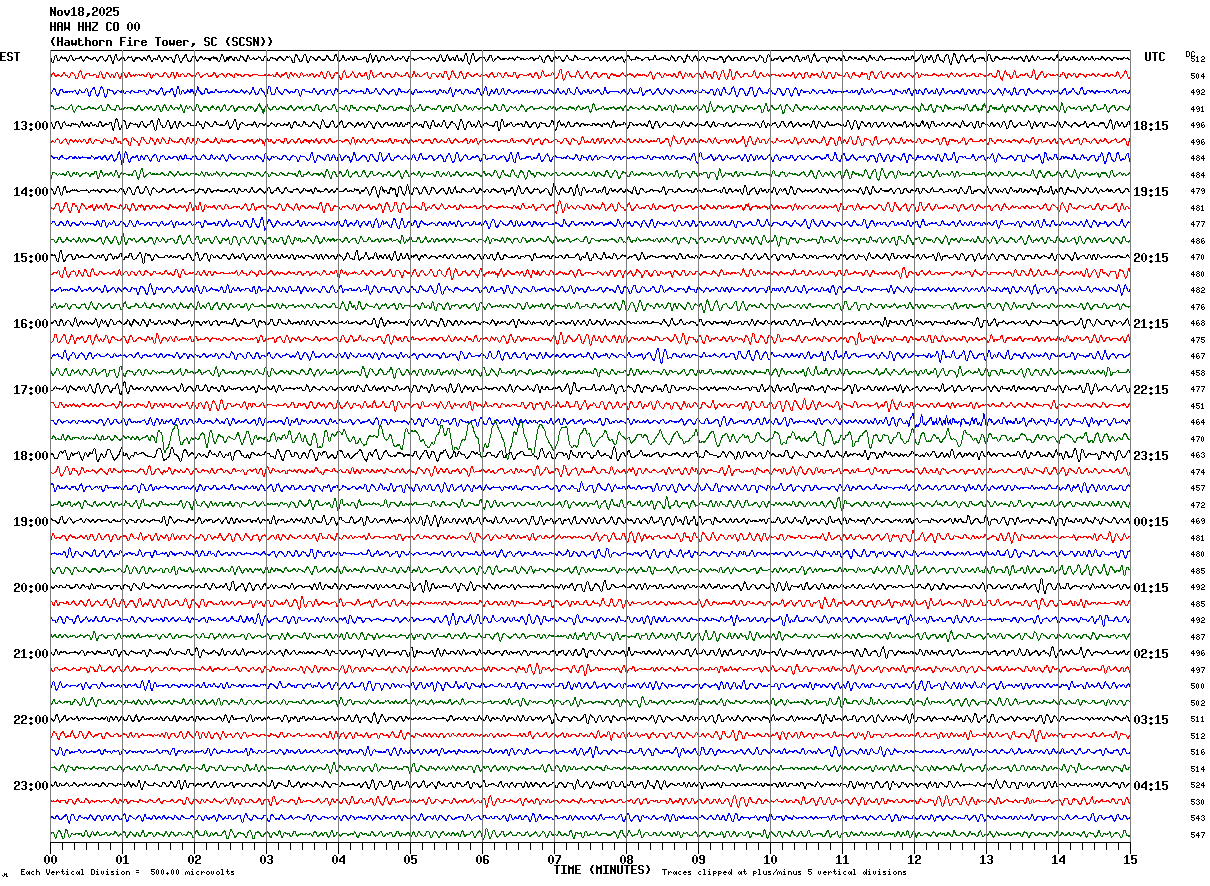1210x886 pixels.
Task: Select the 19:00 EST time label
Action: (x=30, y=522)
